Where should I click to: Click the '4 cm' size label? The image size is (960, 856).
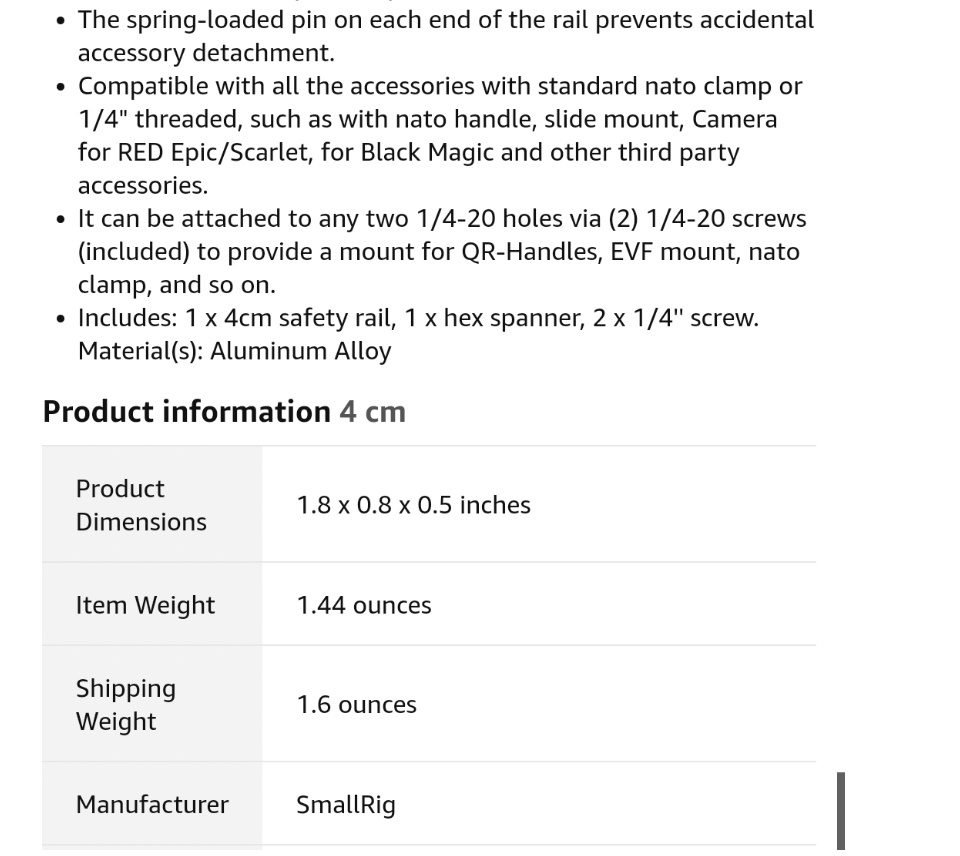pyautogui.click(x=372, y=412)
